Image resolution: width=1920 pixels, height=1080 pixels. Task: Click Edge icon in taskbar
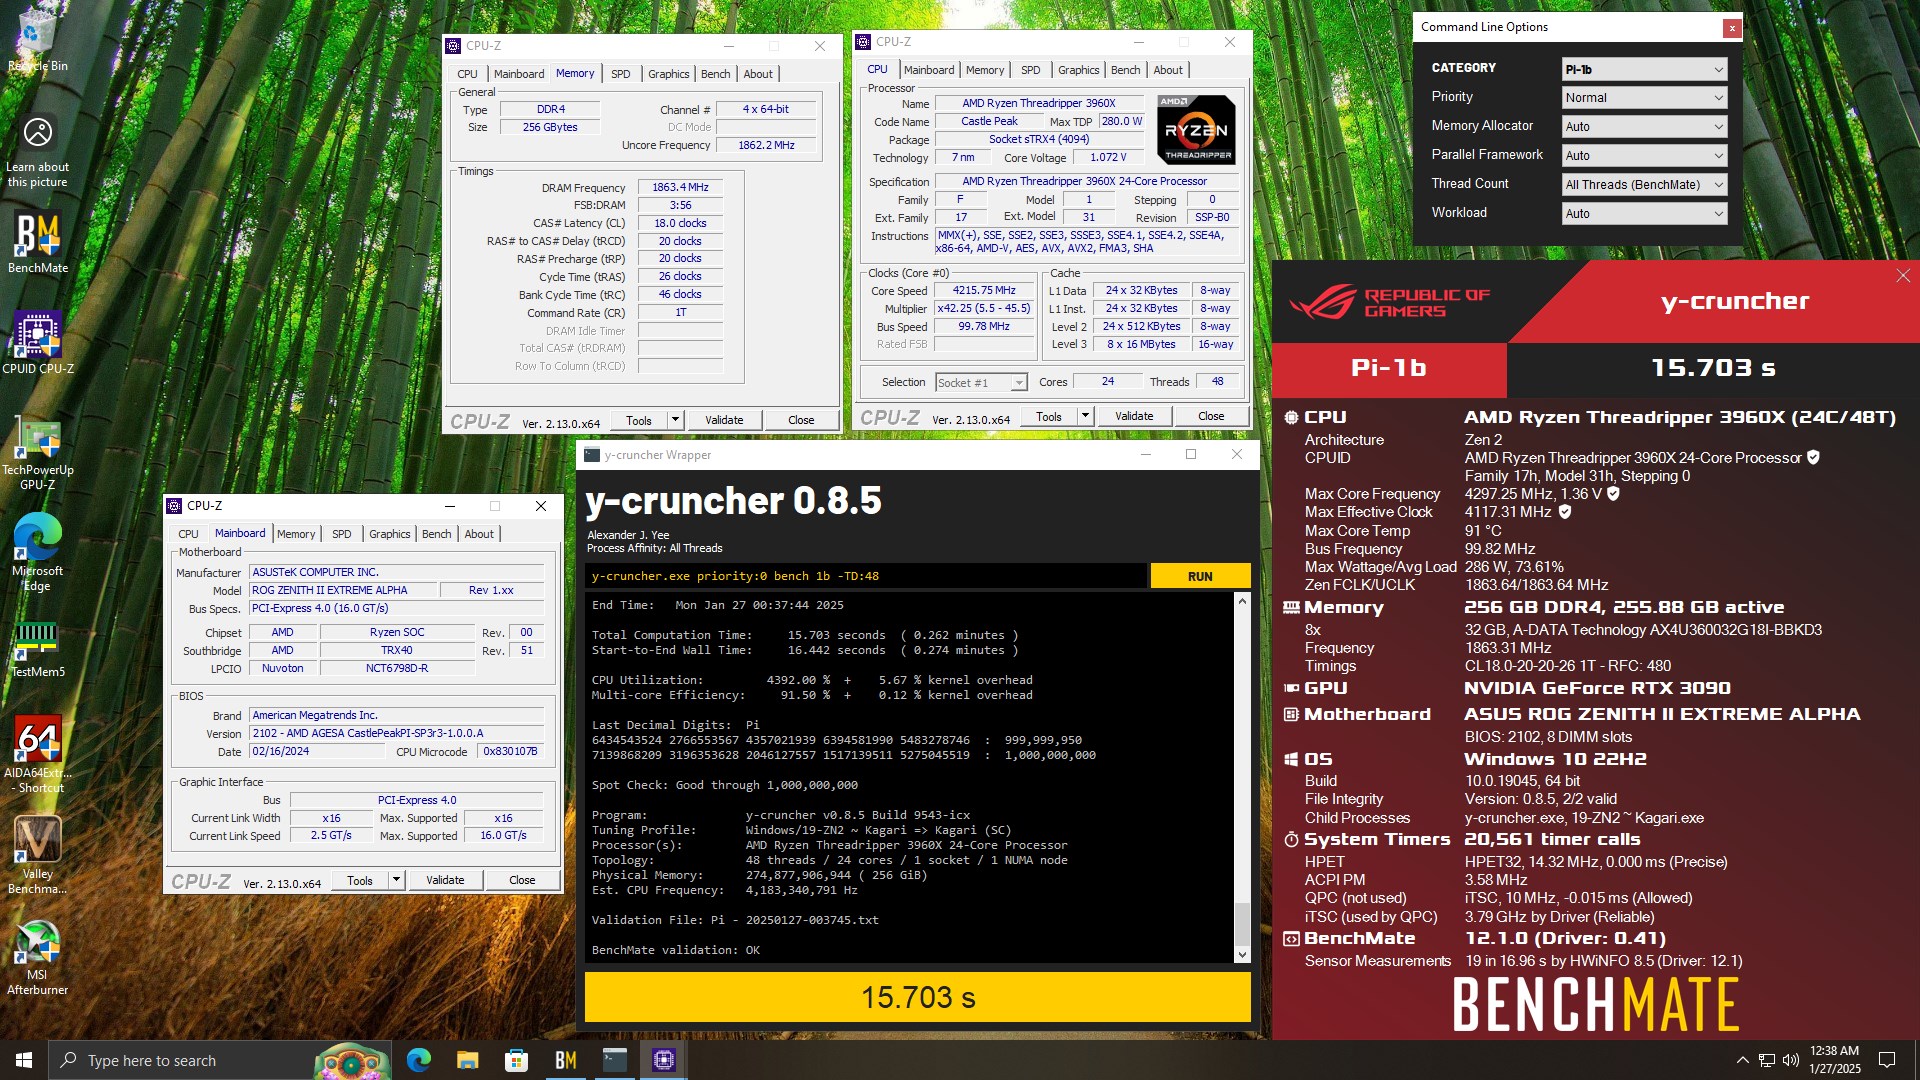pyautogui.click(x=418, y=1060)
